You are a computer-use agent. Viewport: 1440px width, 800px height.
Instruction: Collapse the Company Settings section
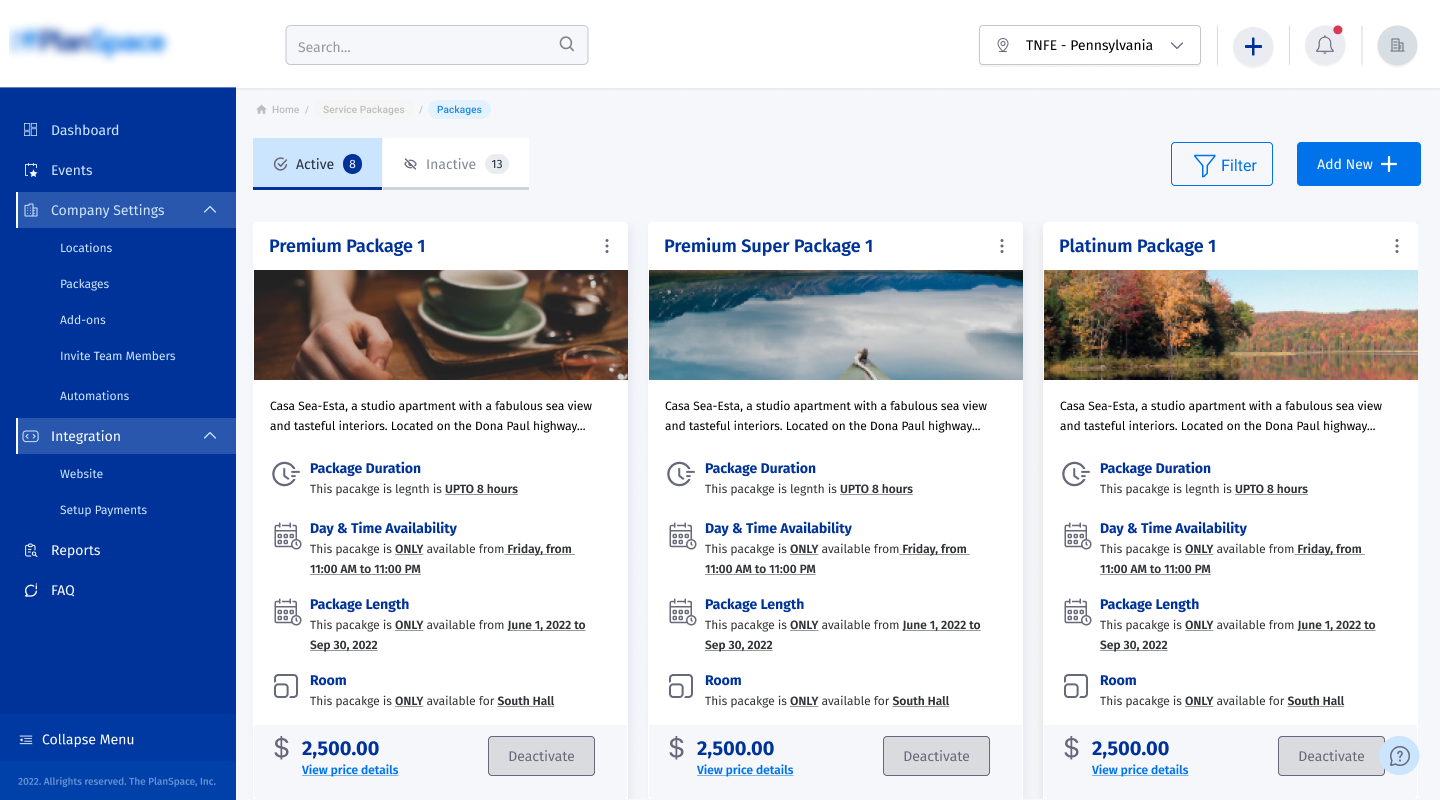click(x=210, y=210)
